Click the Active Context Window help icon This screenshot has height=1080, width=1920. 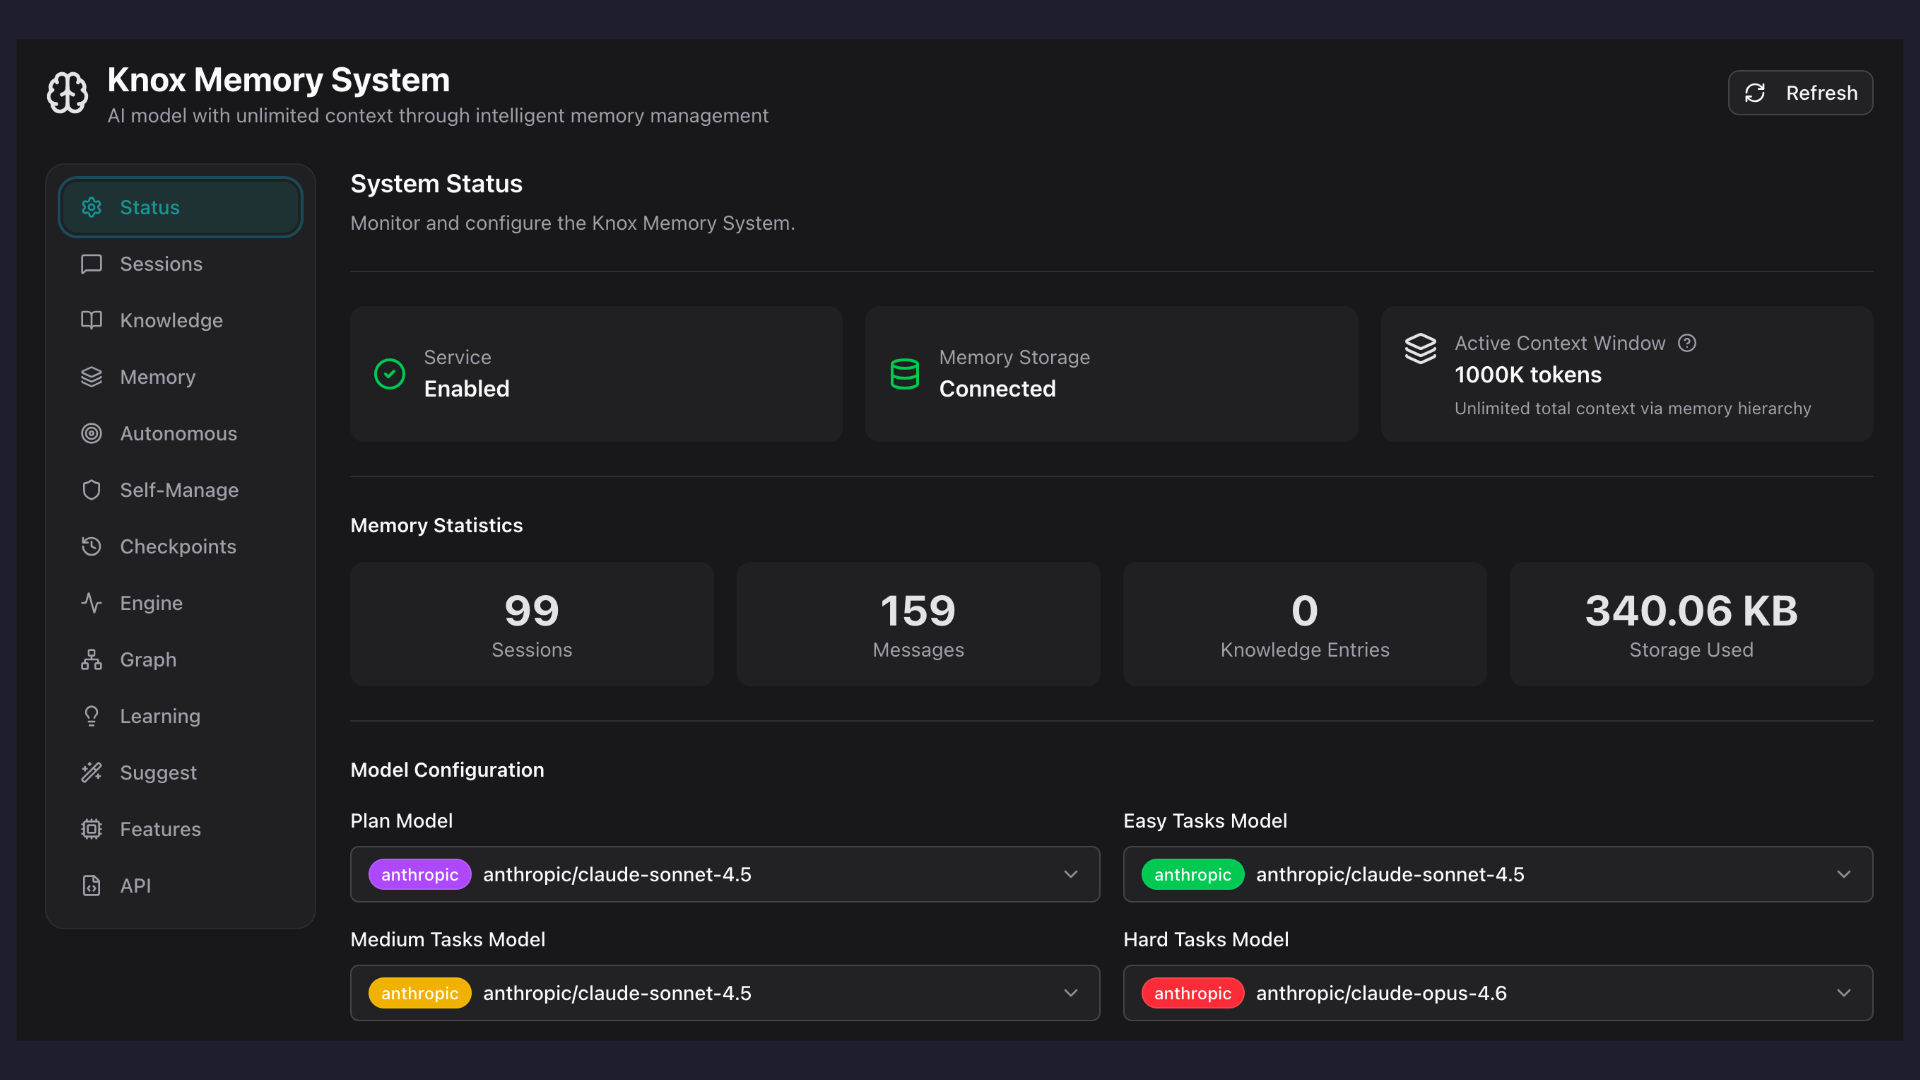(x=1687, y=343)
